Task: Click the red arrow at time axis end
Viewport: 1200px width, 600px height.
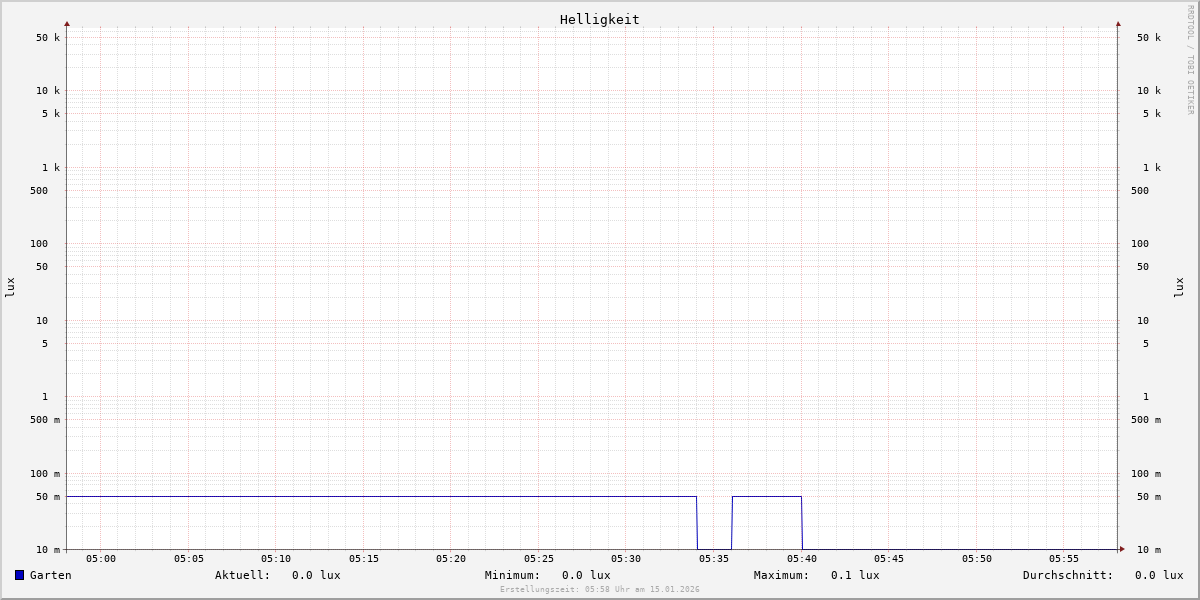Action: click(1122, 549)
